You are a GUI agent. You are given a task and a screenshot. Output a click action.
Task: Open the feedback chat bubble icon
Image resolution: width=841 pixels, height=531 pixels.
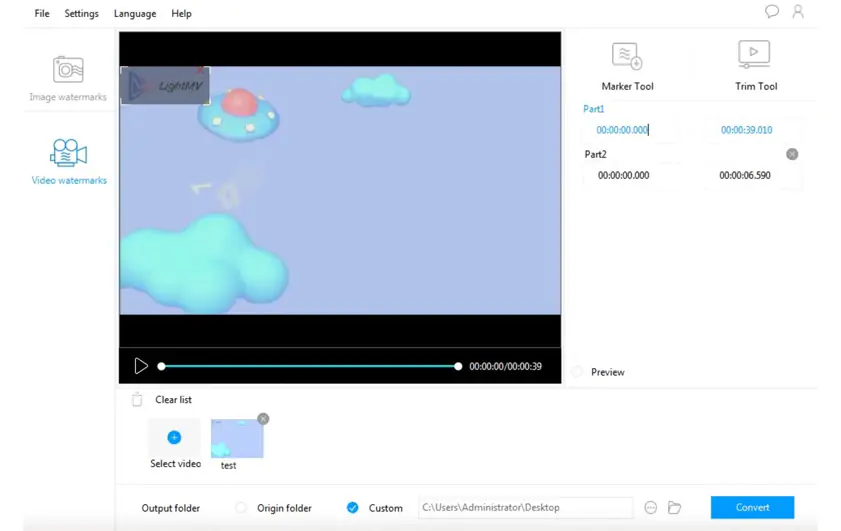coord(772,11)
